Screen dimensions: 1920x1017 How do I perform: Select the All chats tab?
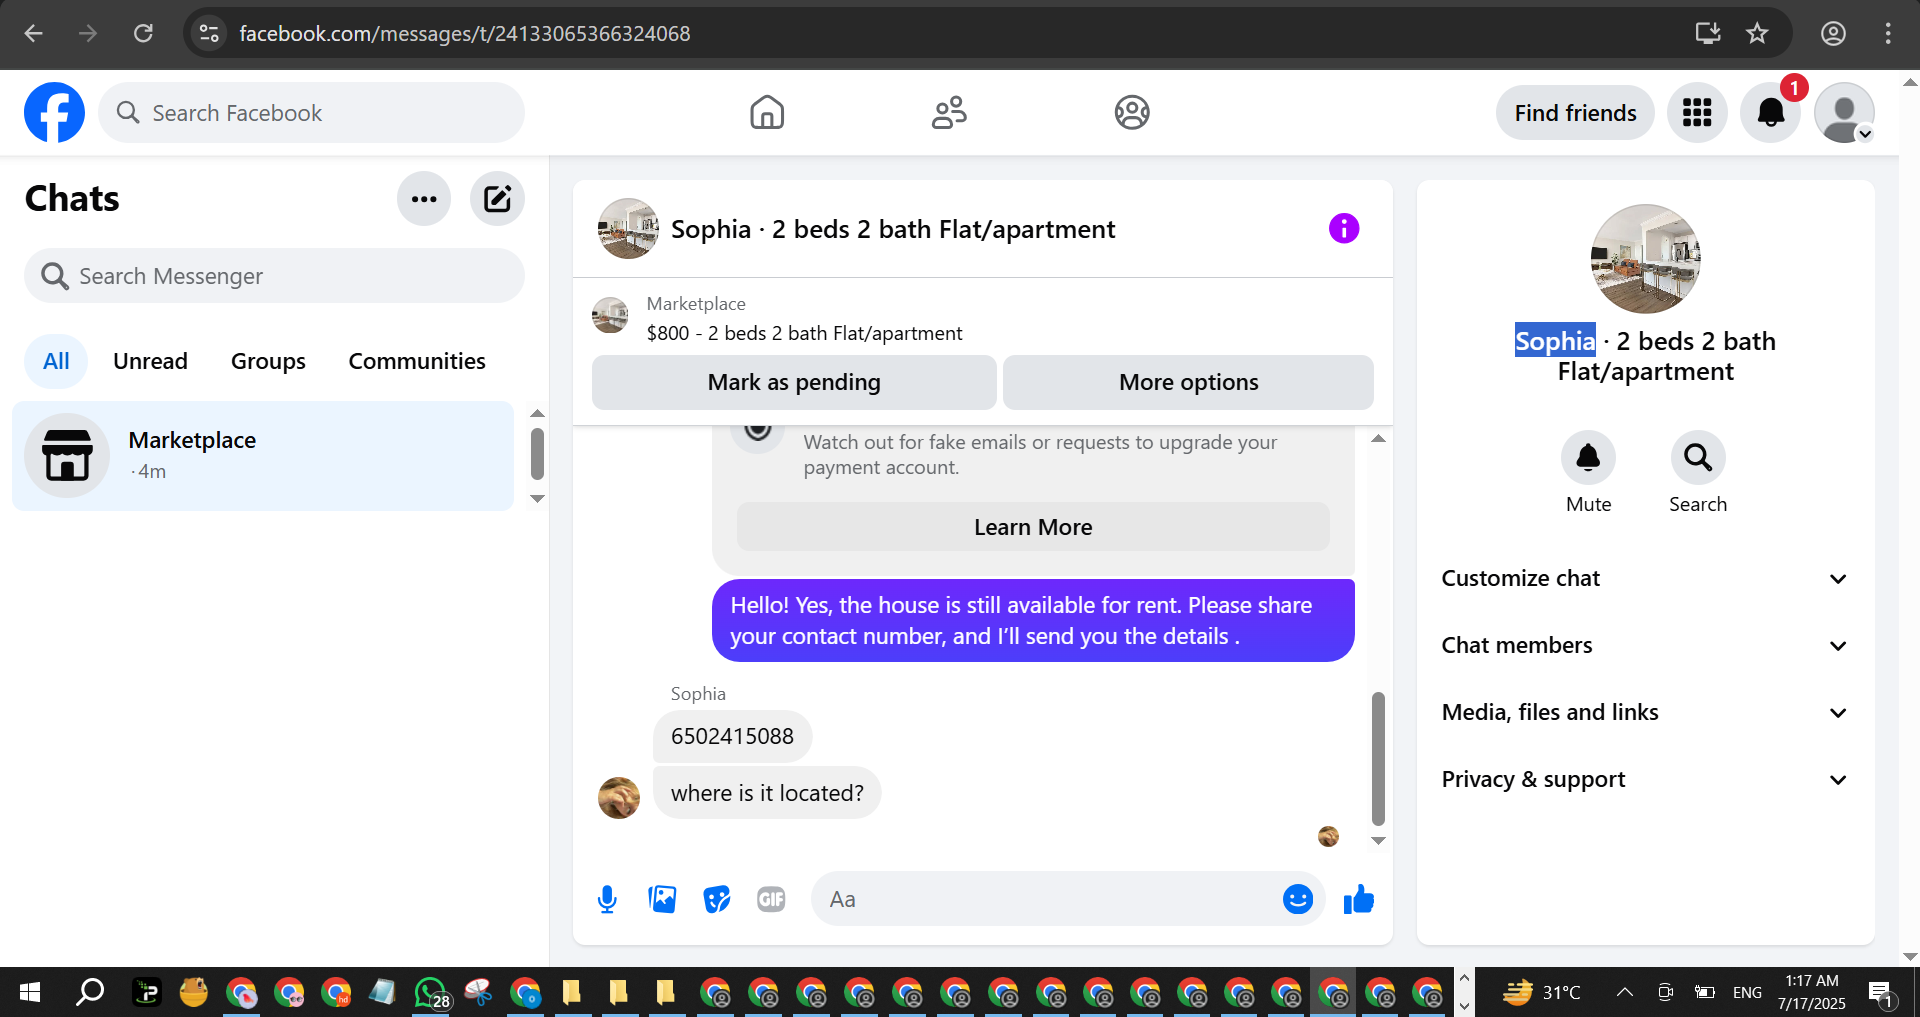56,361
